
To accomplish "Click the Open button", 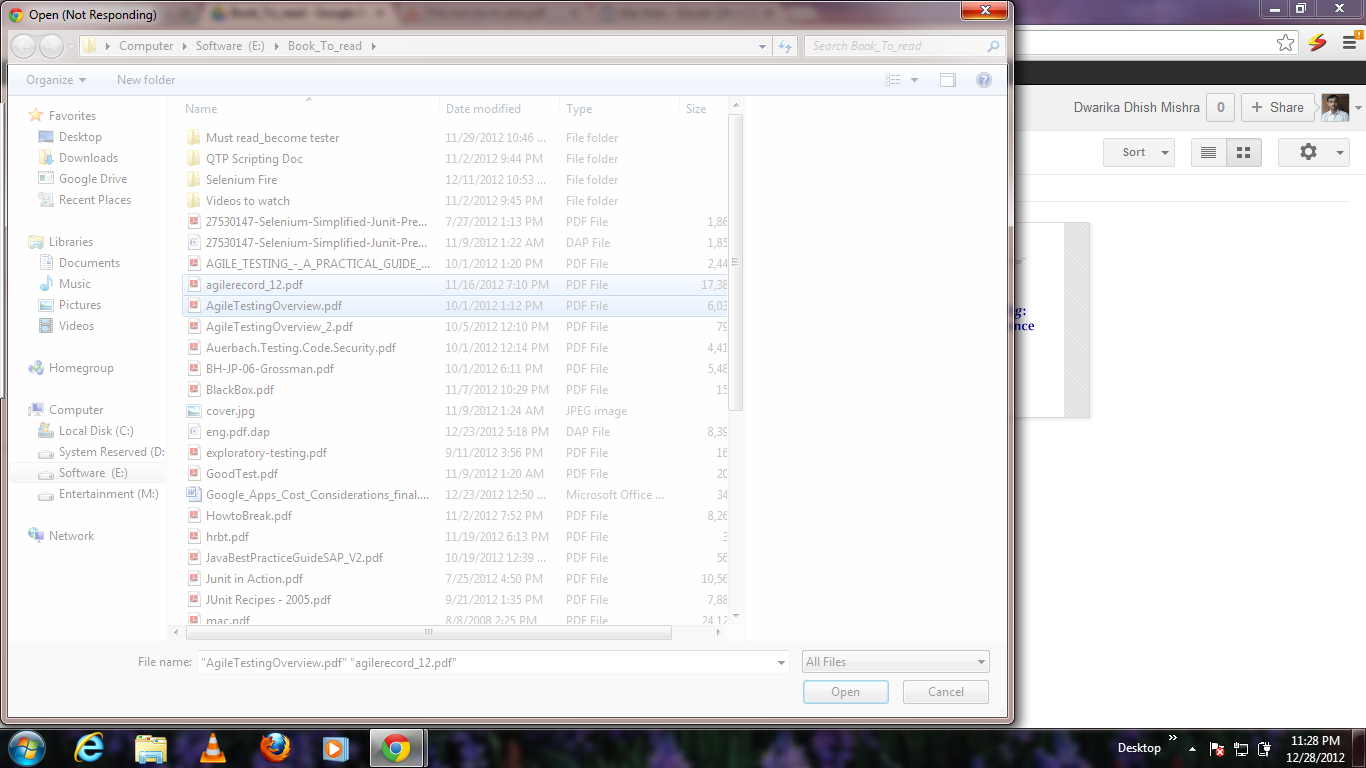I will 845,692.
